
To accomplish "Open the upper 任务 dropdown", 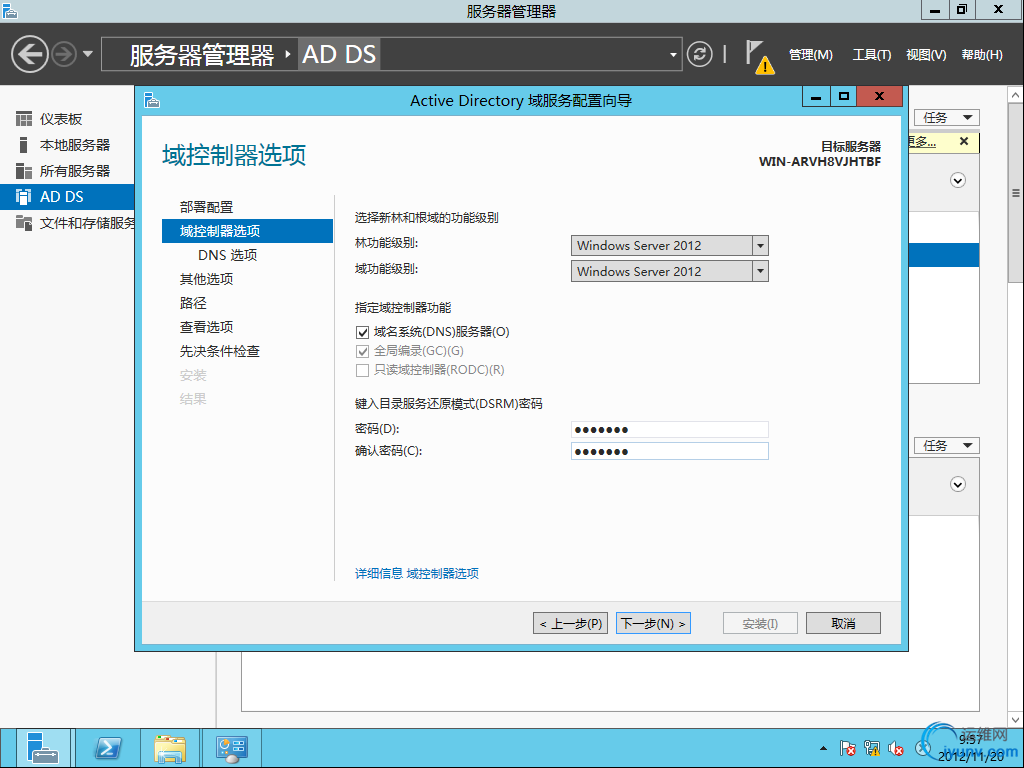I will [947, 118].
